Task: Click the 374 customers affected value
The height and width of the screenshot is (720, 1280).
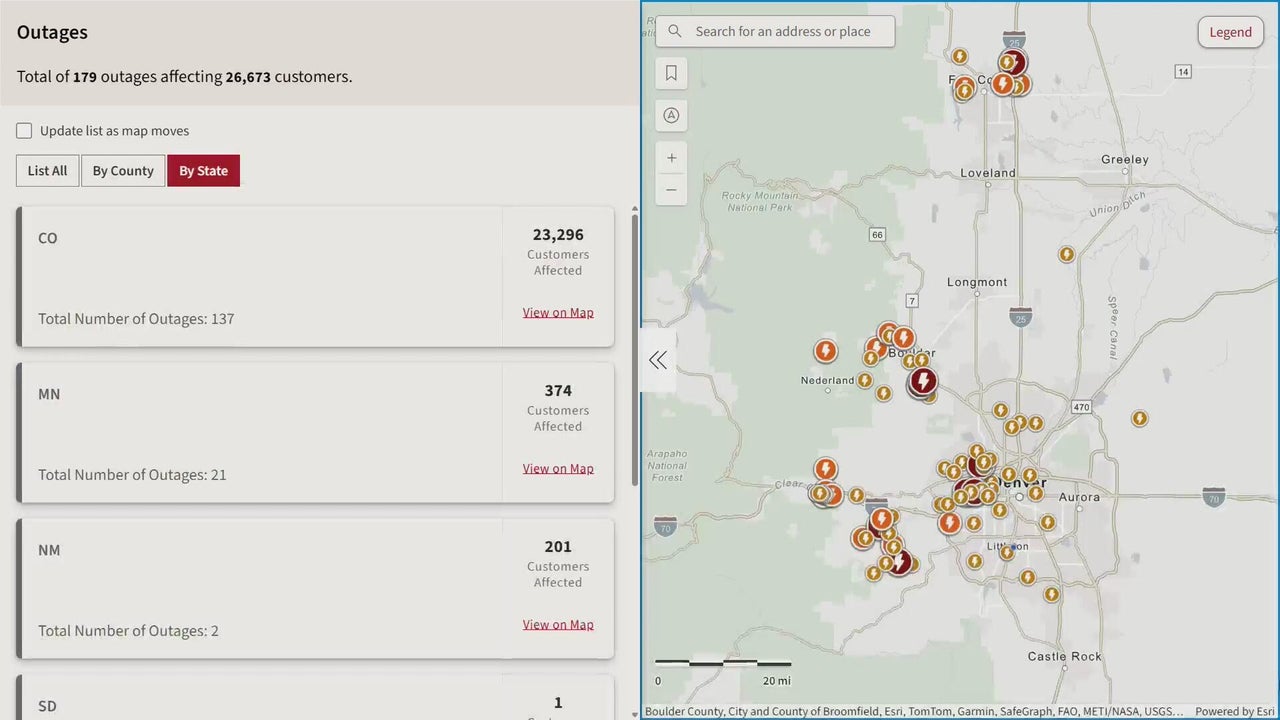Action: (558, 391)
